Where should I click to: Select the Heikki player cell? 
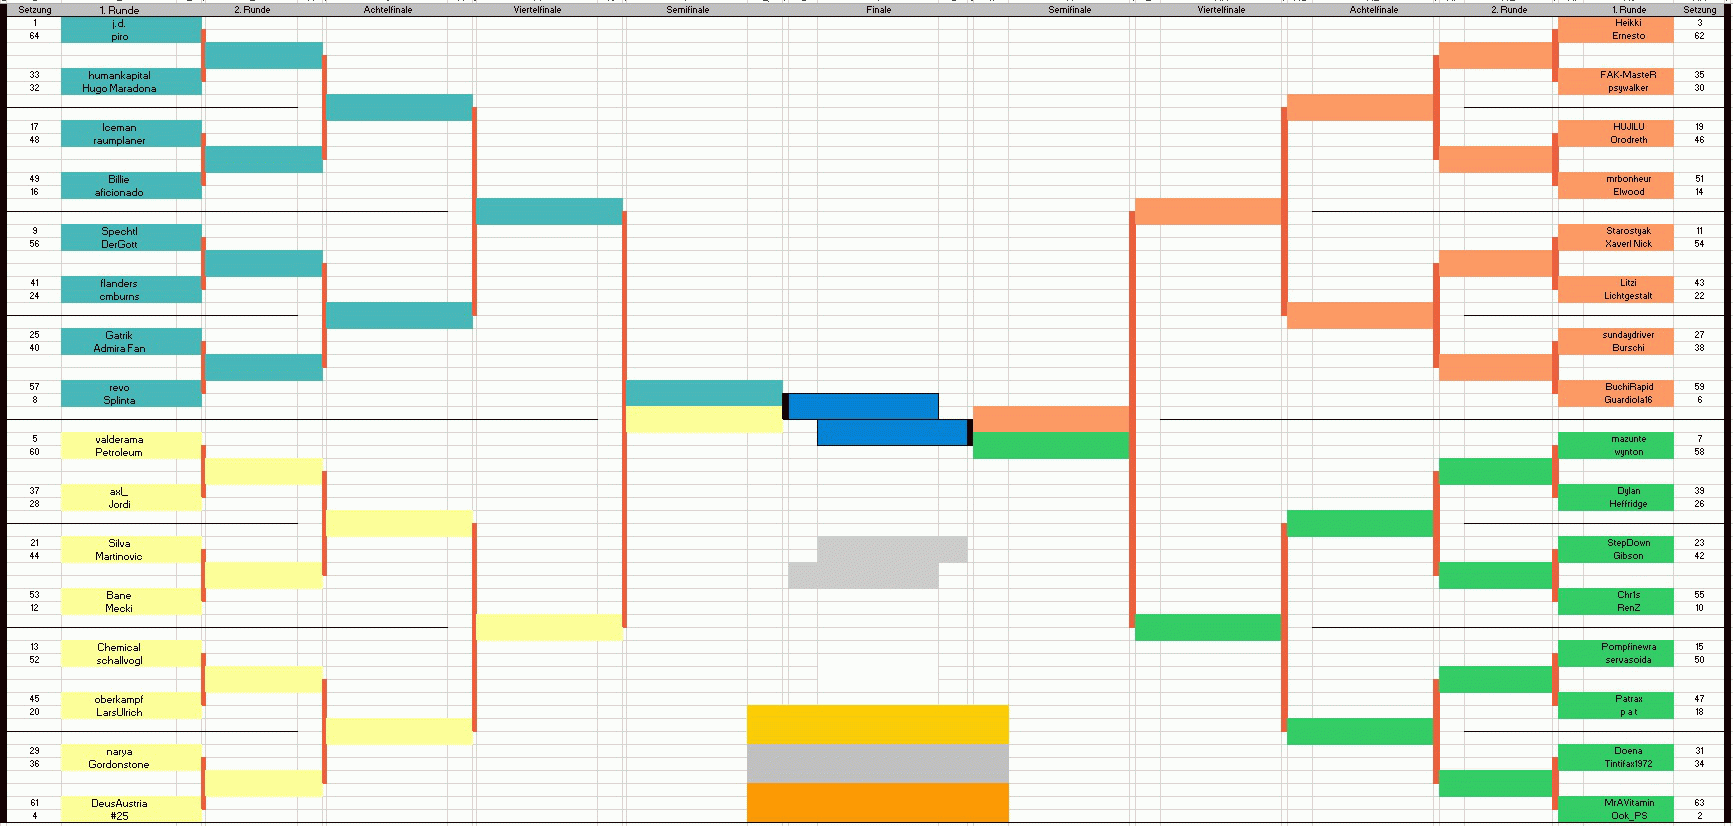click(1615, 23)
